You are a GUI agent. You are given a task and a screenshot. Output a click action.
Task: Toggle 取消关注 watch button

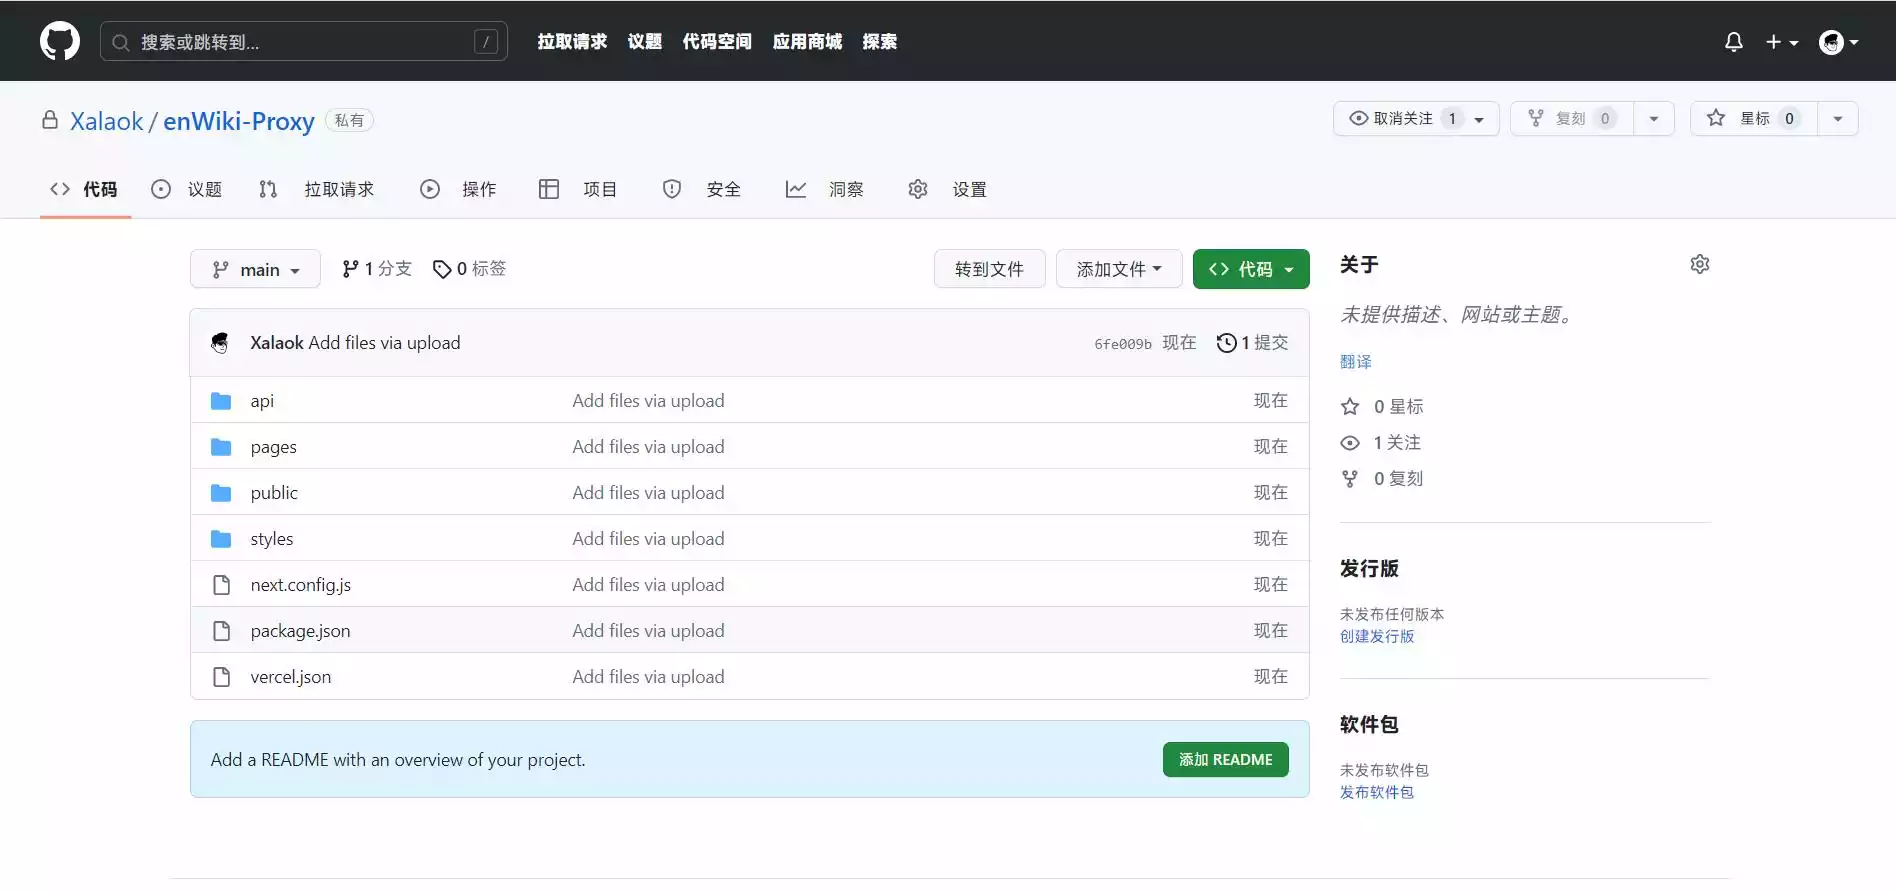[1416, 118]
